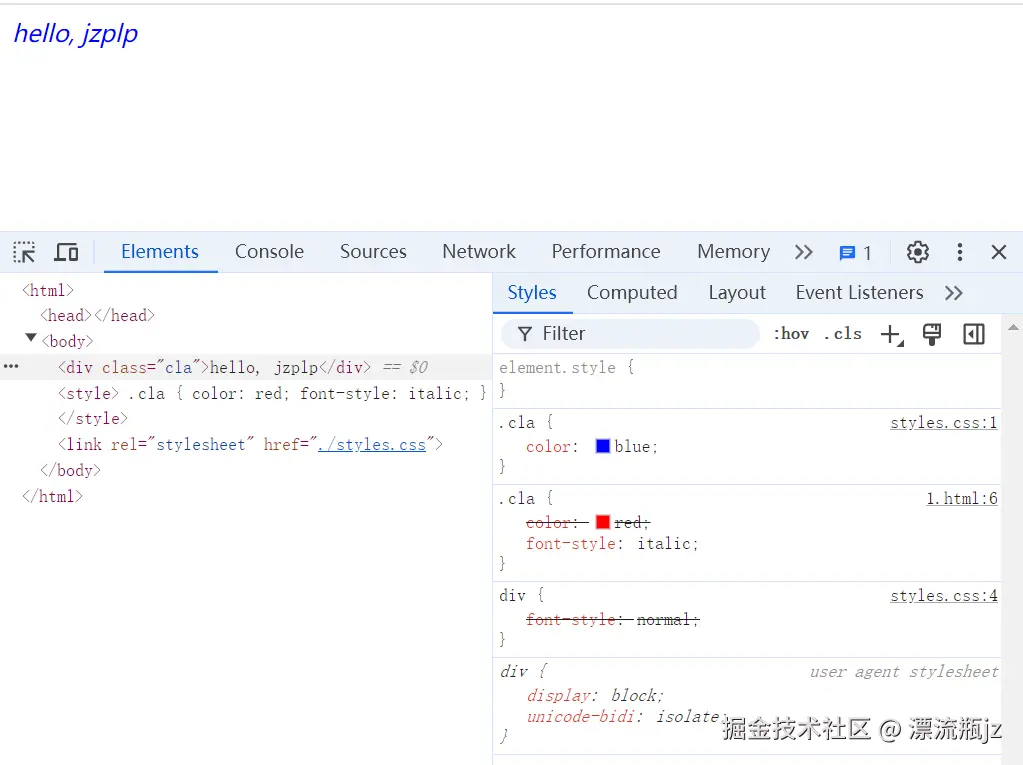The image size is (1023, 765).
Task: Toggle the device toolbar icon
Action: click(x=66, y=252)
